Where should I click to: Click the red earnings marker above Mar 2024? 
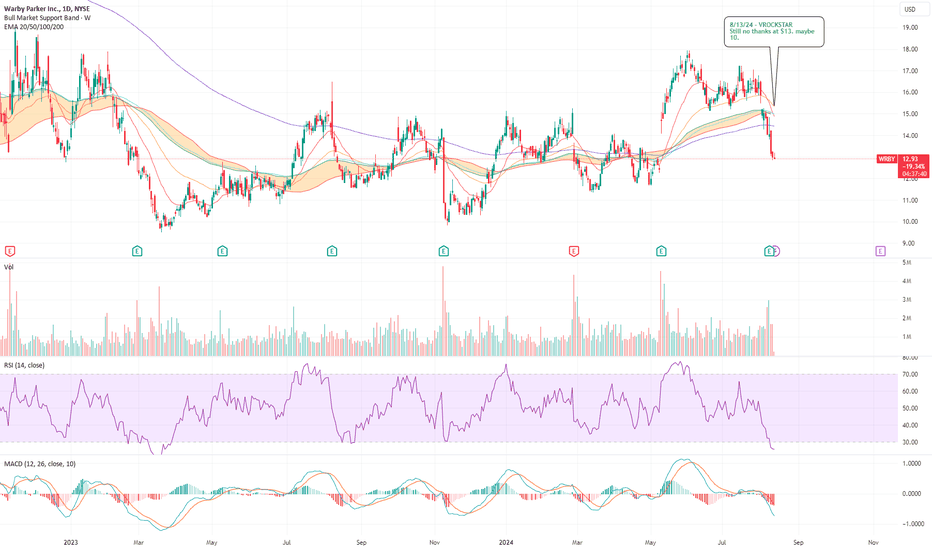574,251
